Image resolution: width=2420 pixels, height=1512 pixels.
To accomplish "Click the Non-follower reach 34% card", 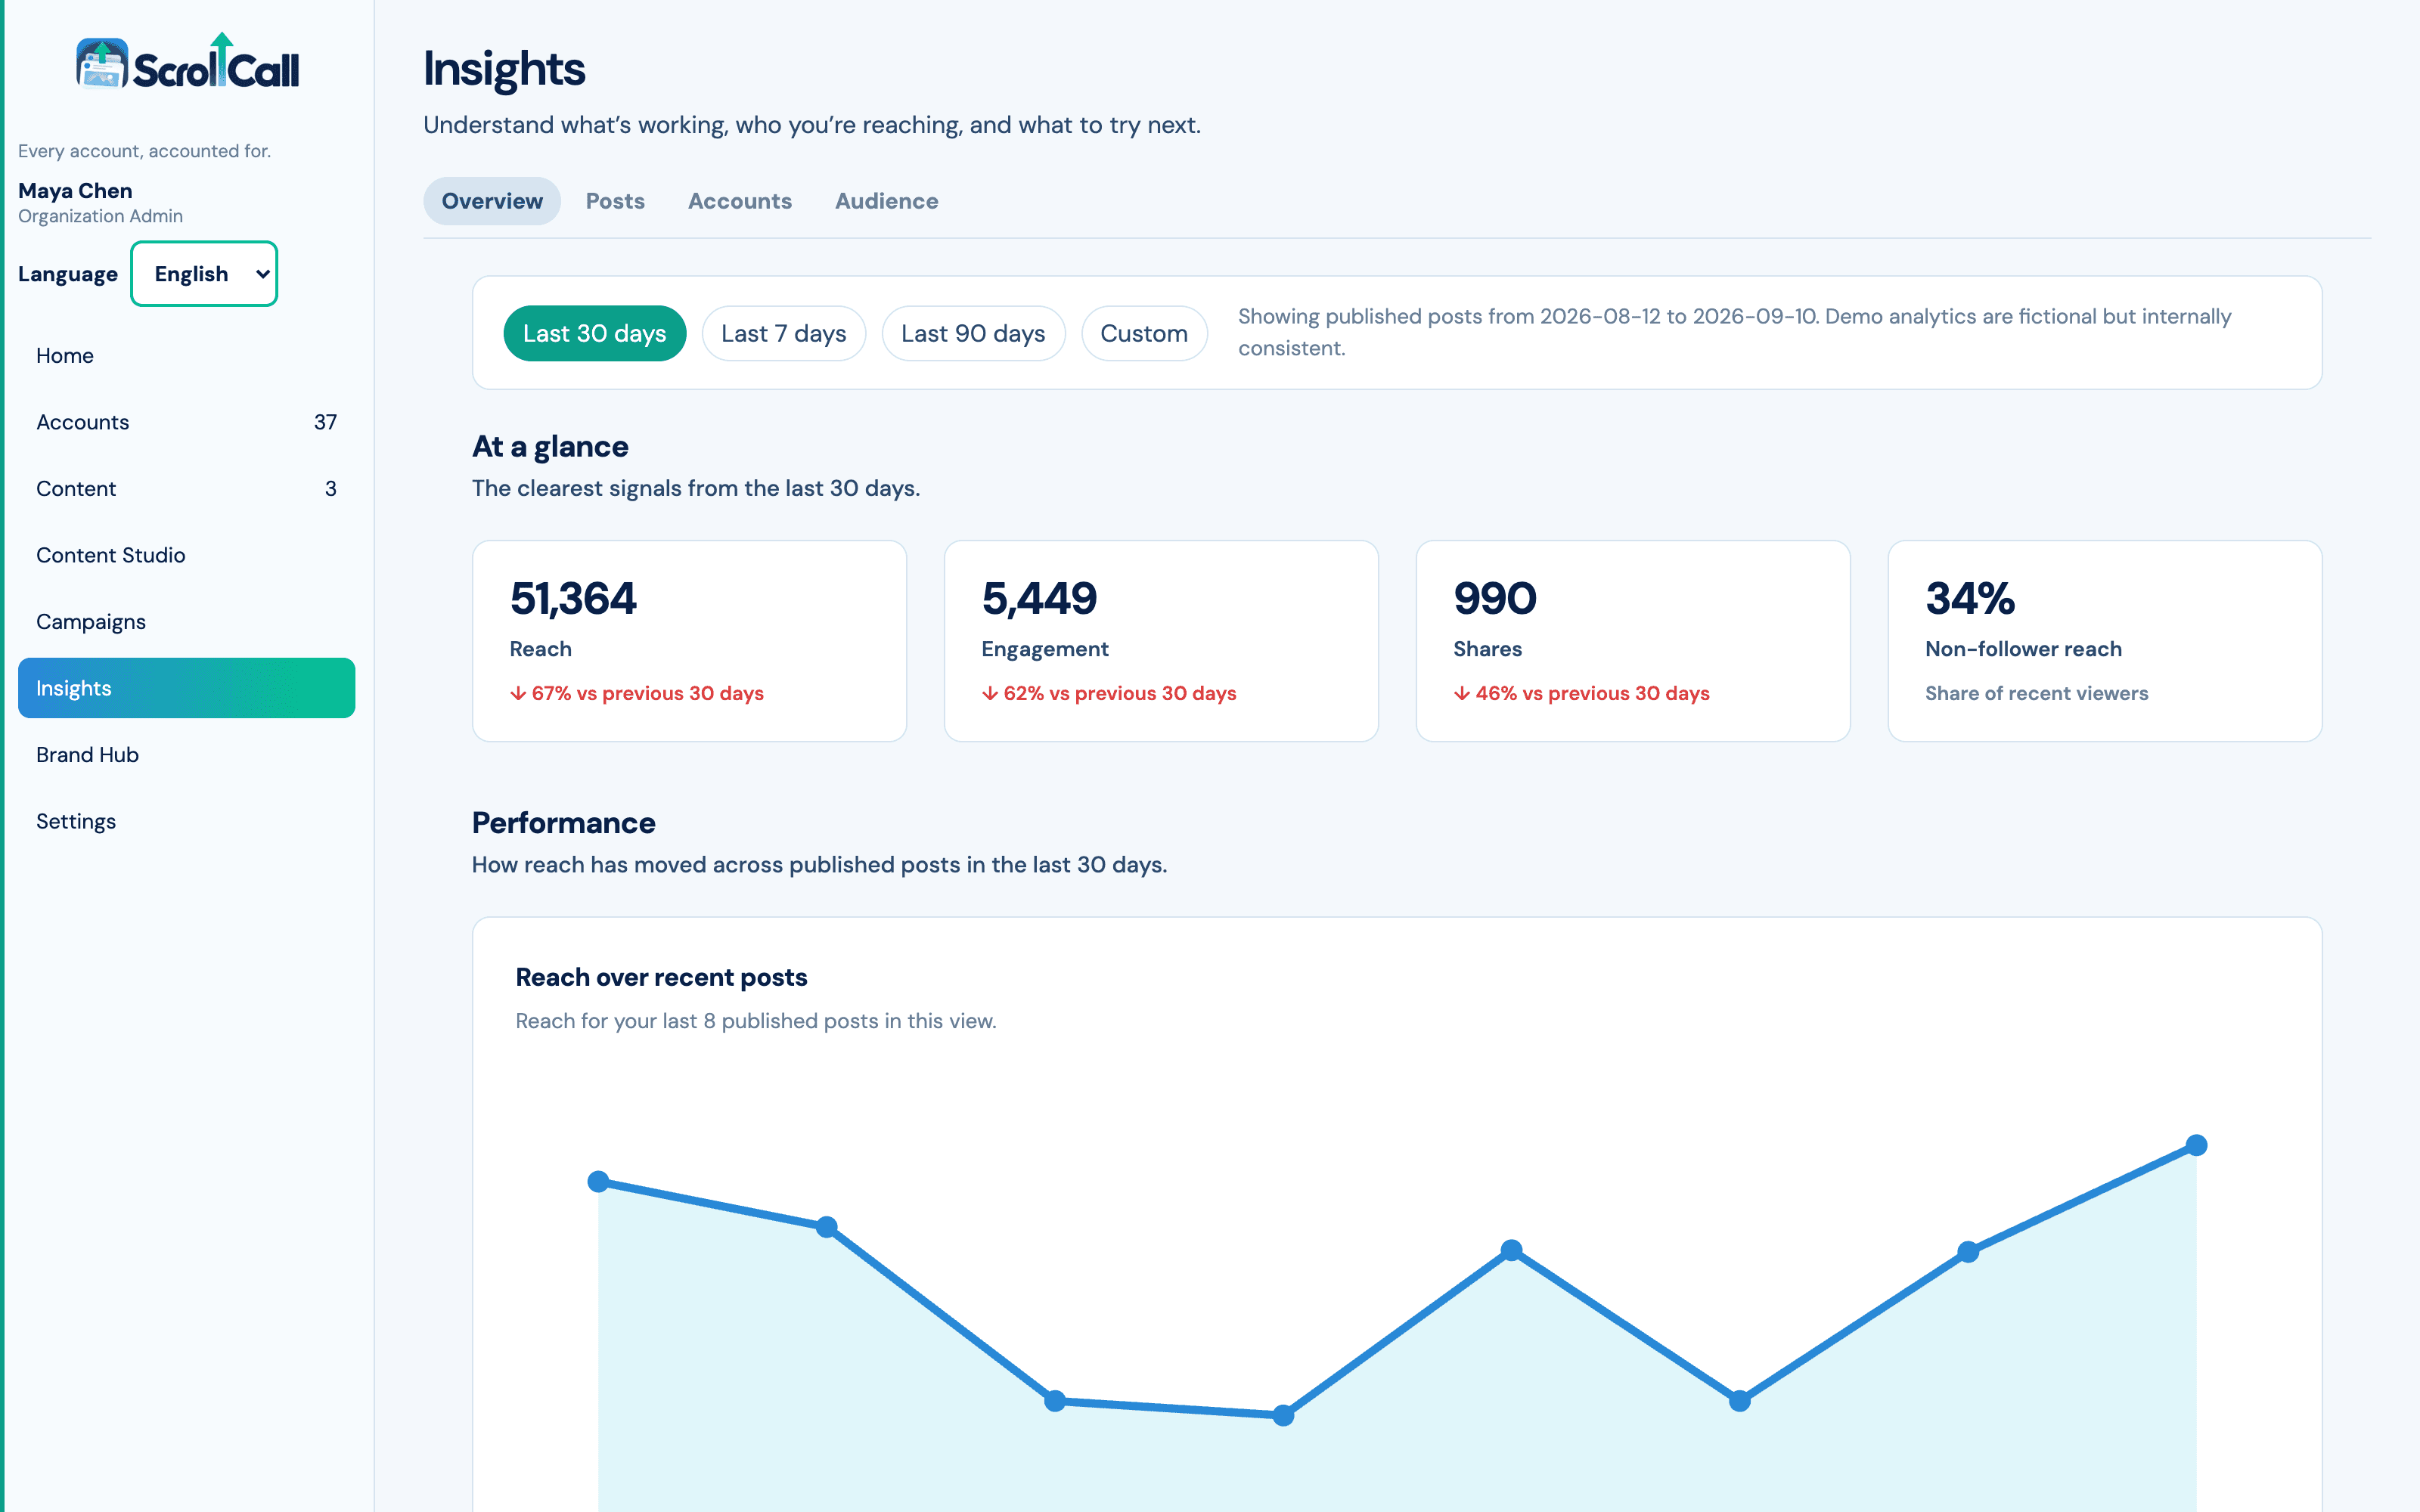I will (2105, 641).
